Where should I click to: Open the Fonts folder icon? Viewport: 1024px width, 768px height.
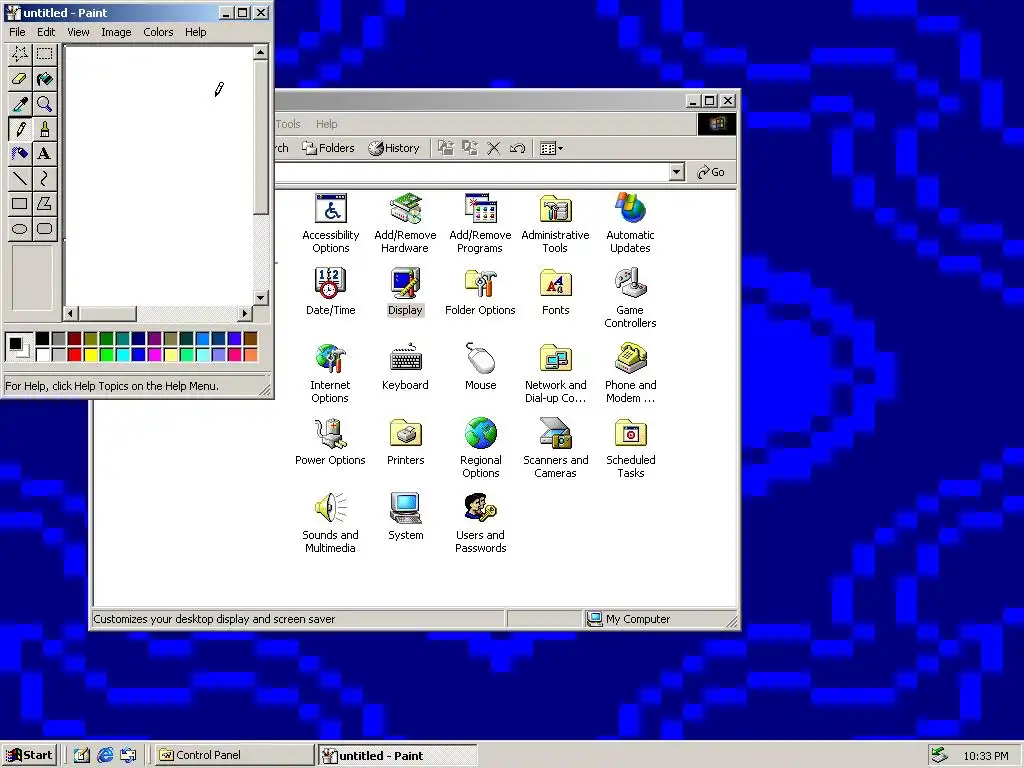(x=555, y=291)
